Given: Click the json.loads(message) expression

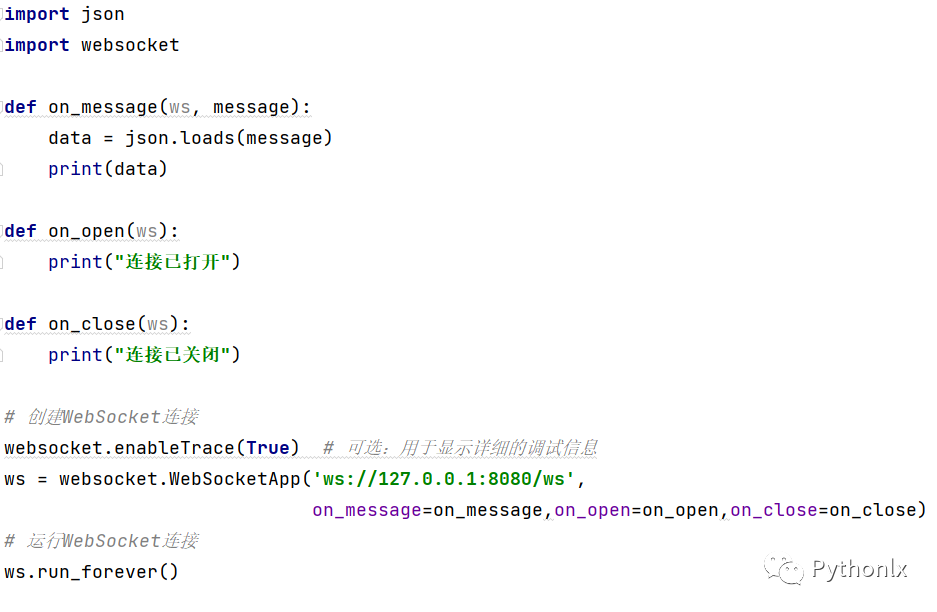Looking at the screenshot, I should pos(228,138).
